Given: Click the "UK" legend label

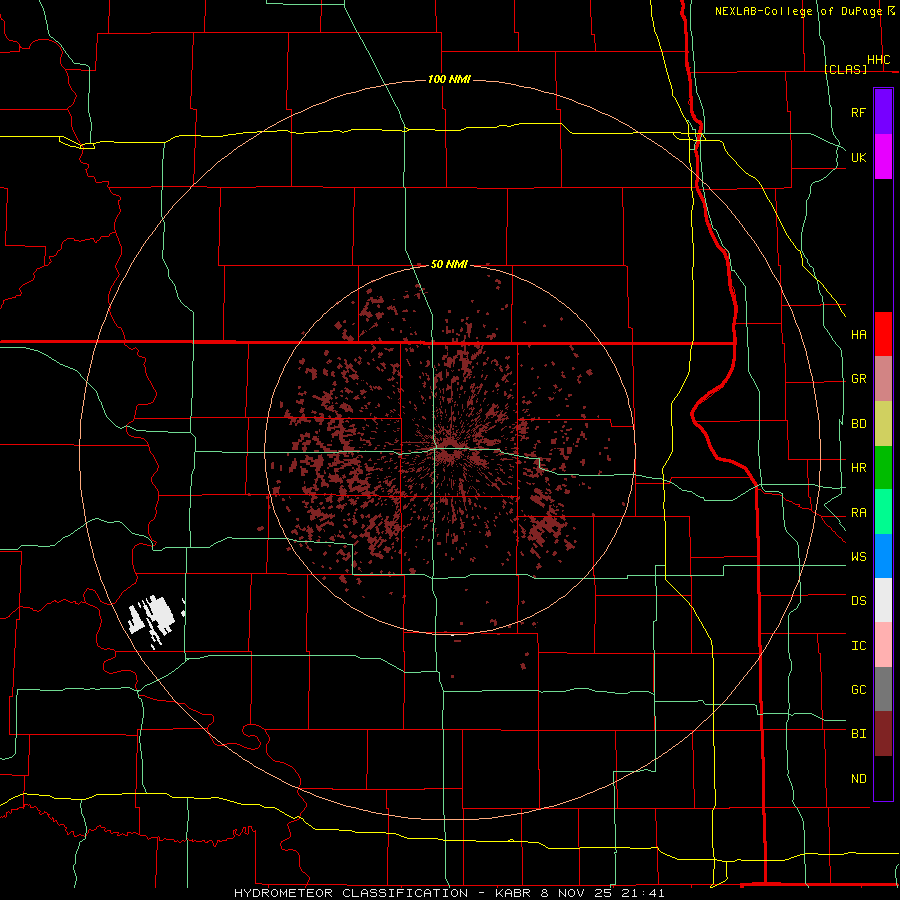Looking at the screenshot, I should point(859,157).
